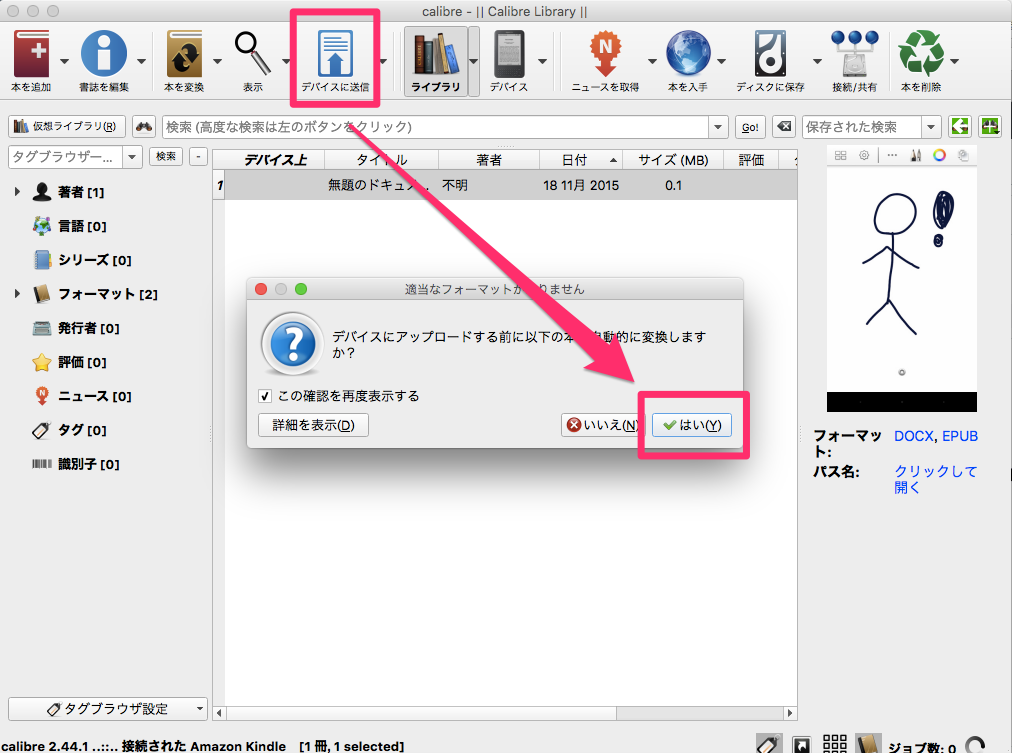
Task: Click the Convert books (本を変換) icon
Action: [184, 54]
